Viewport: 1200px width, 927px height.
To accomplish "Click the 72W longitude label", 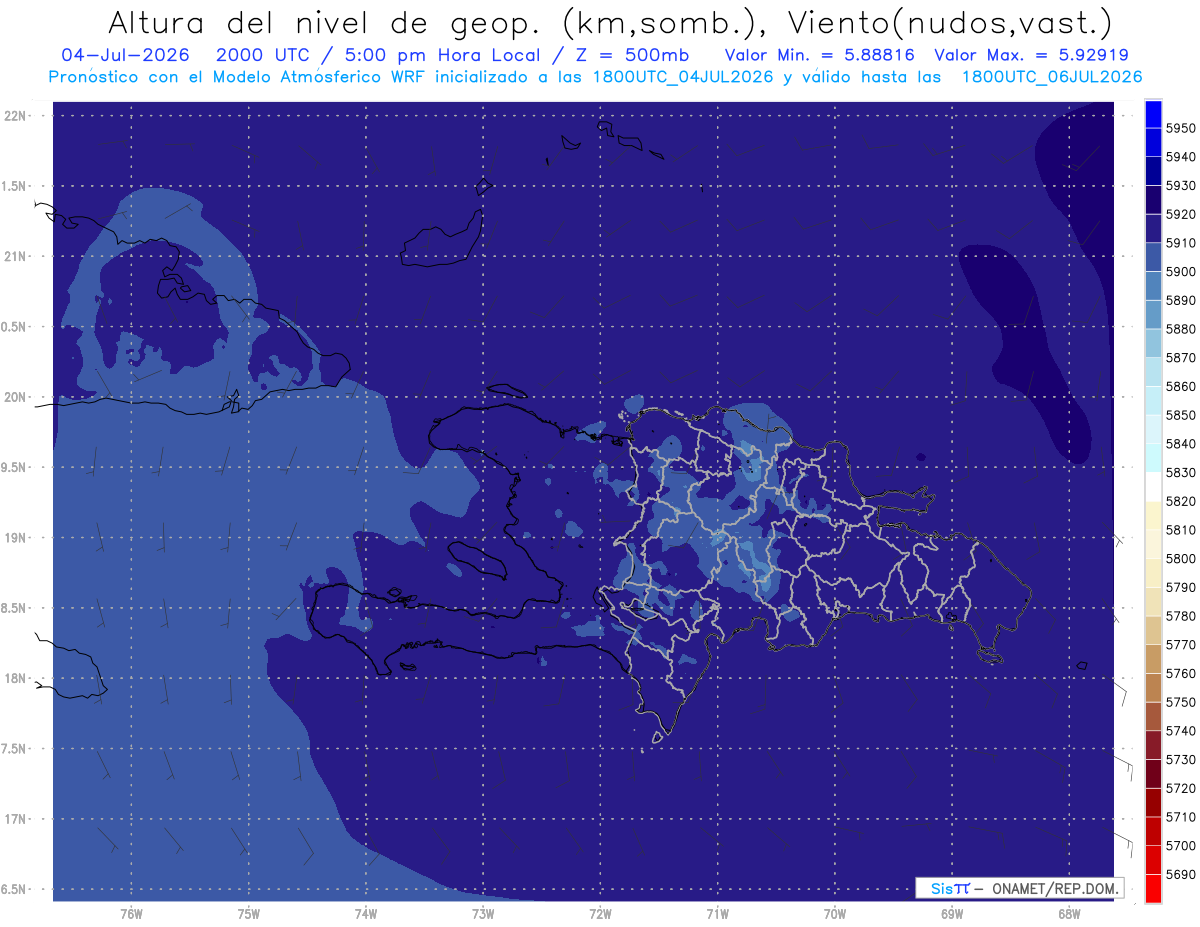I will tap(600, 914).
